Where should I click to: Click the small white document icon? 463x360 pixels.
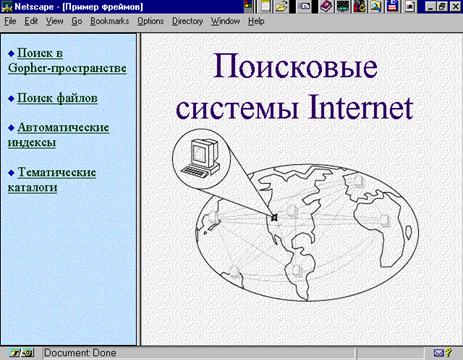[411, 7]
